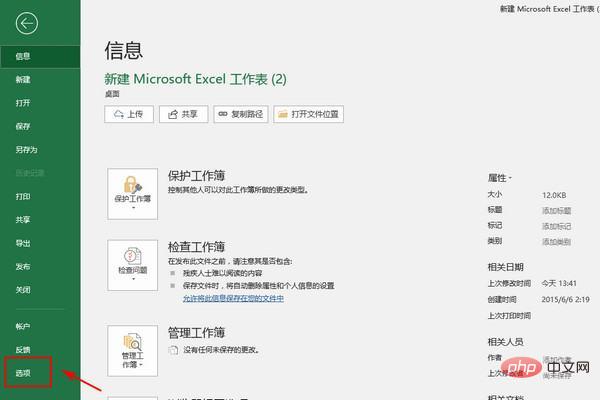Open the 反馈 page
The image size is (600, 400).
(x=23, y=349)
